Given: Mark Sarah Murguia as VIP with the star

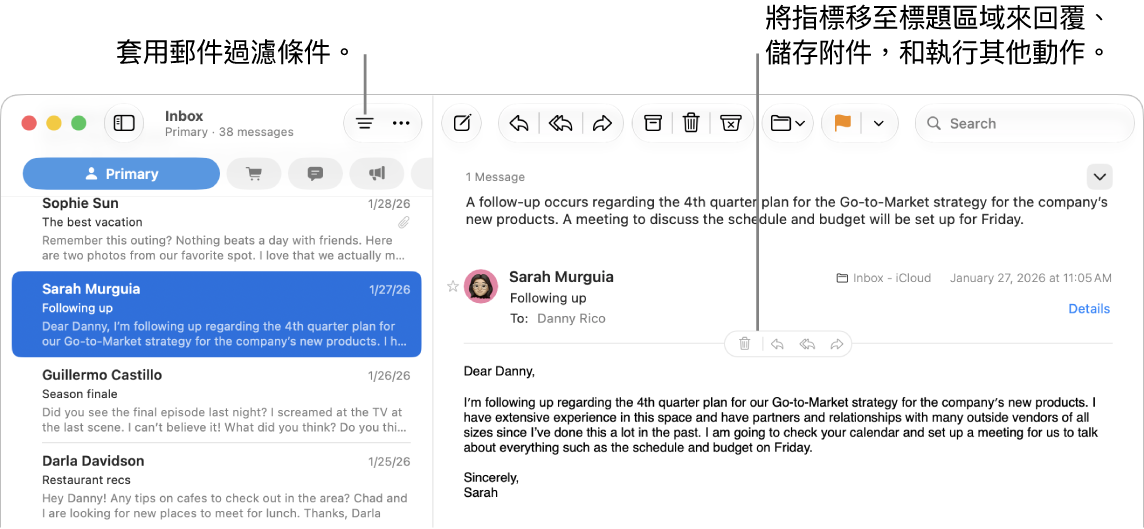Looking at the screenshot, I should coord(452,287).
